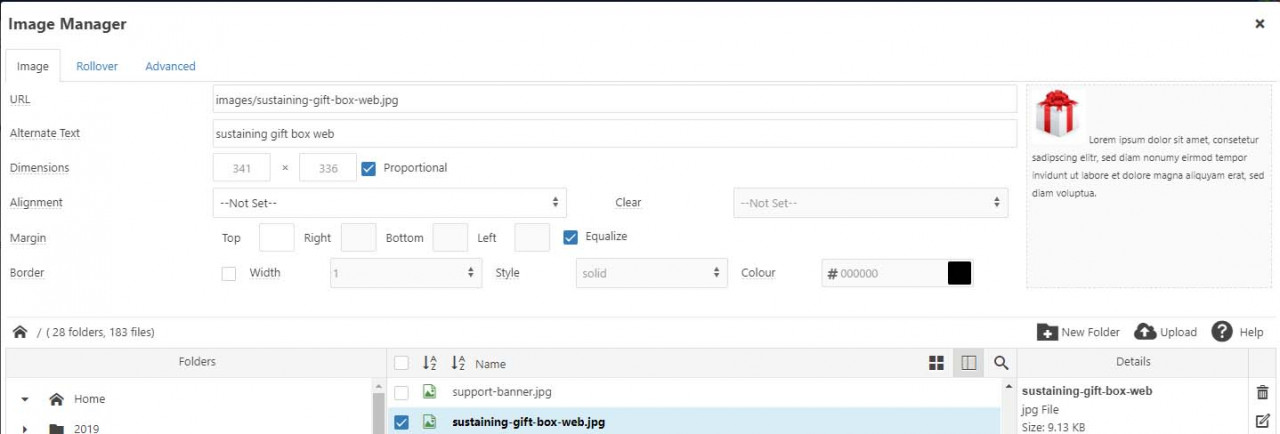
Task: Open the Upload dialog
Action: 1165,332
